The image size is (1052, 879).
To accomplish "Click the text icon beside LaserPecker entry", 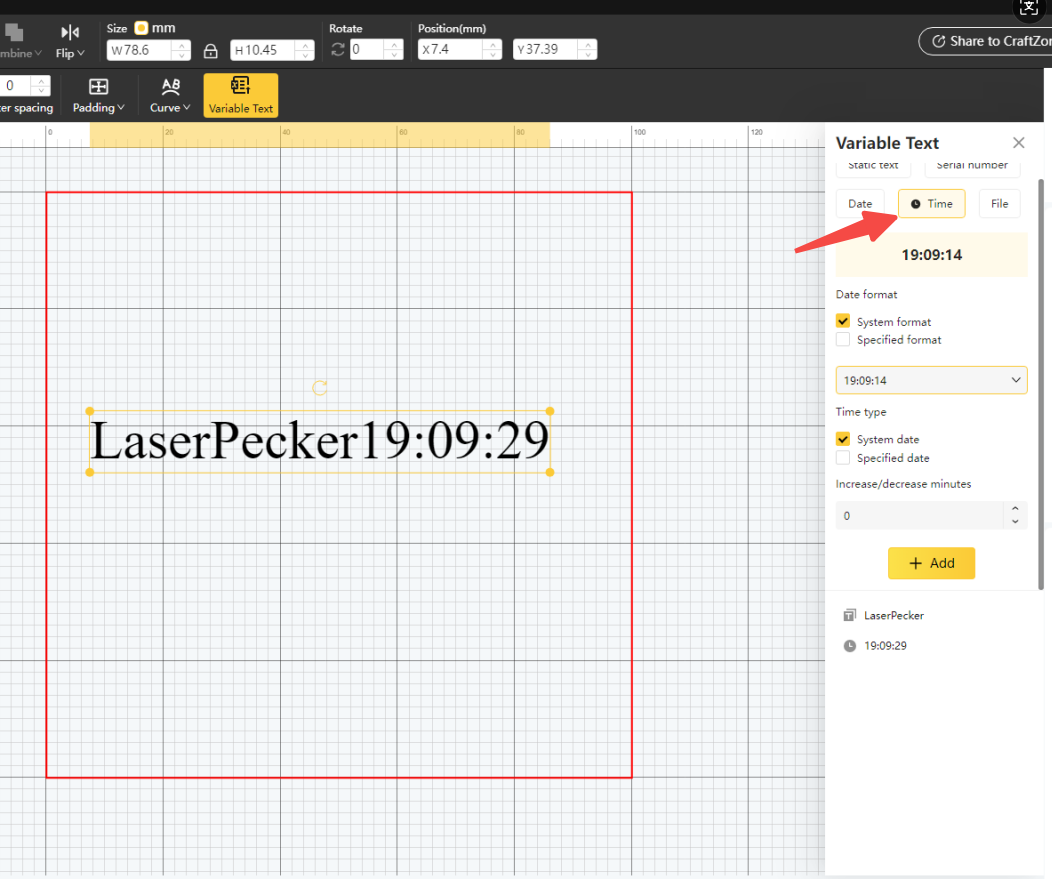I will click(849, 615).
